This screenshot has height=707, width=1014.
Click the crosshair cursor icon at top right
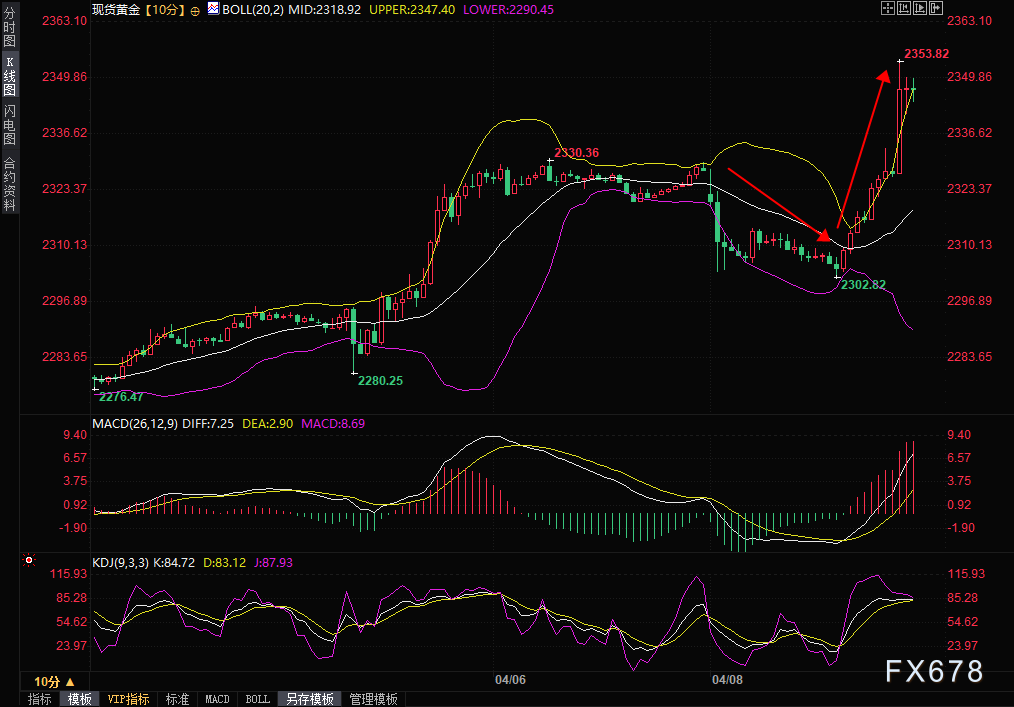coord(886,8)
